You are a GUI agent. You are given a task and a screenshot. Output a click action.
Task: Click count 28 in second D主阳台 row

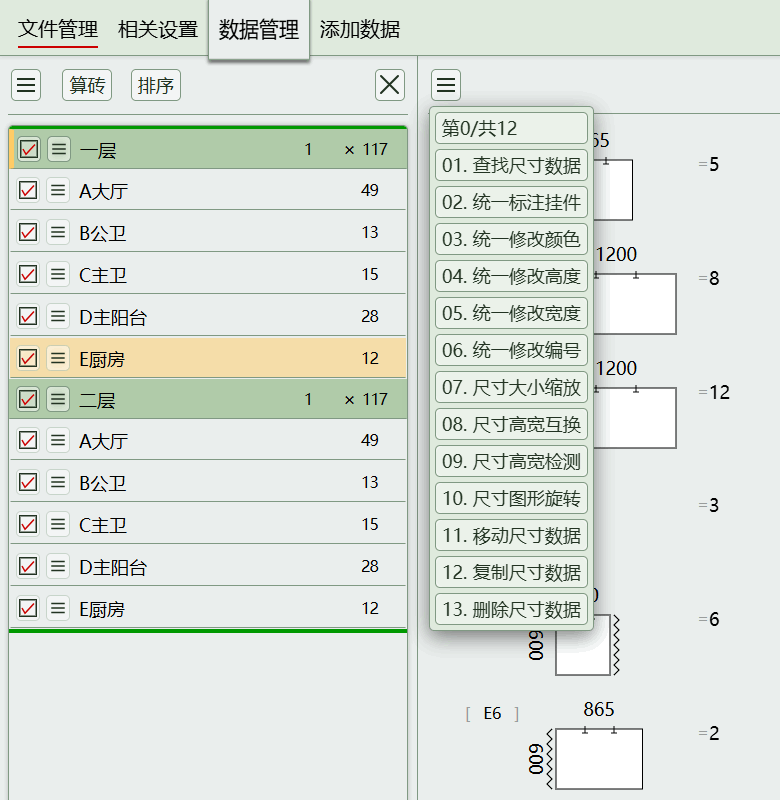coord(370,566)
